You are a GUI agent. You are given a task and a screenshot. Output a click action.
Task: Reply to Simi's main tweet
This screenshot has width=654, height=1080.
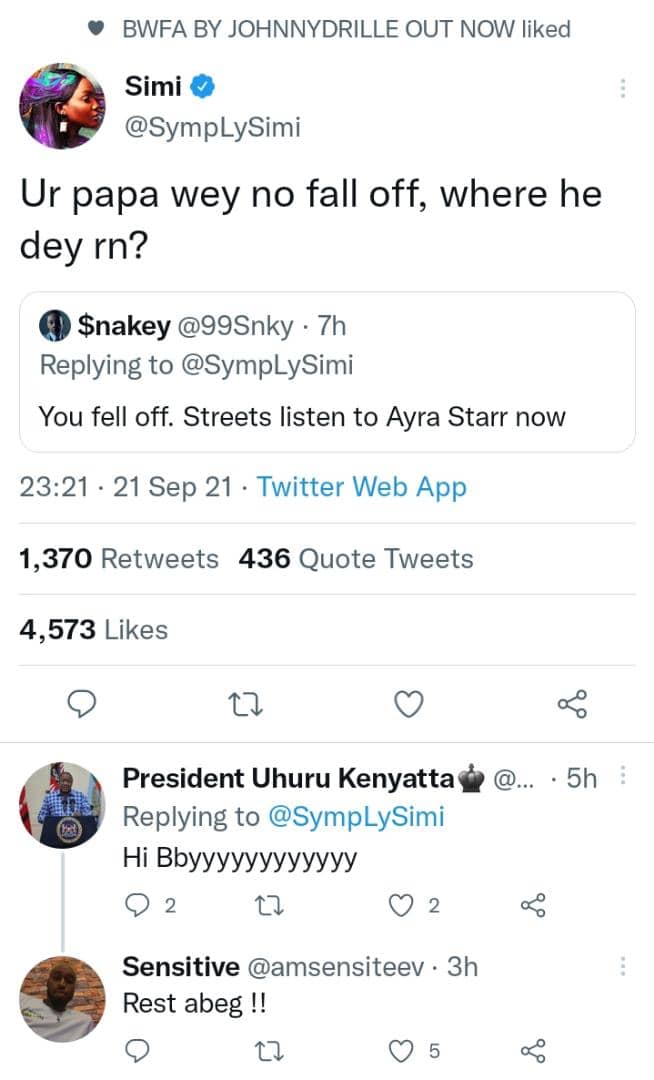79,707
